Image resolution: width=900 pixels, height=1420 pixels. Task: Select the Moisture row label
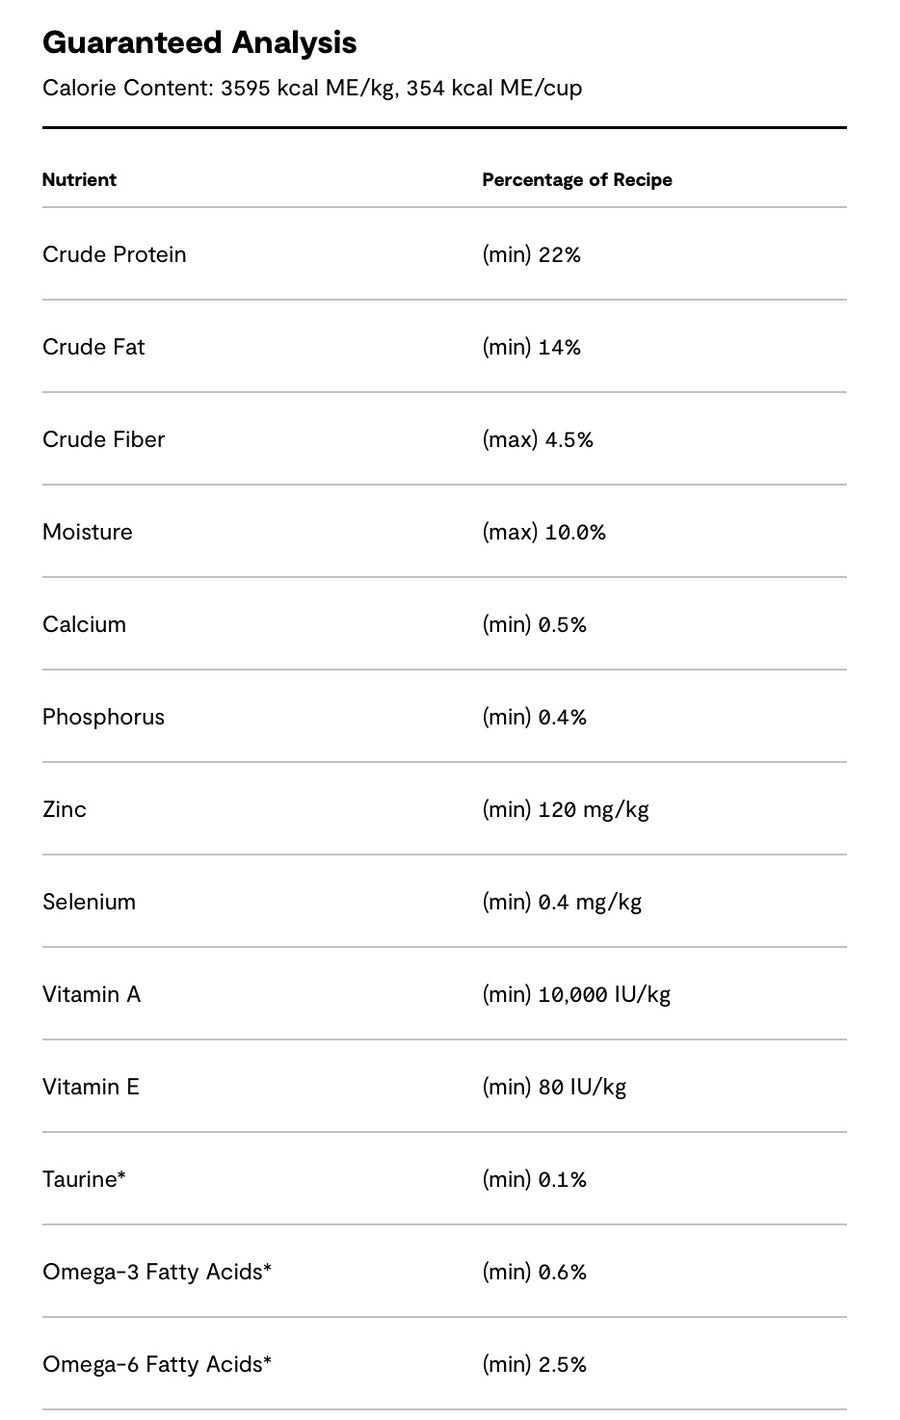tap(87, 532)
